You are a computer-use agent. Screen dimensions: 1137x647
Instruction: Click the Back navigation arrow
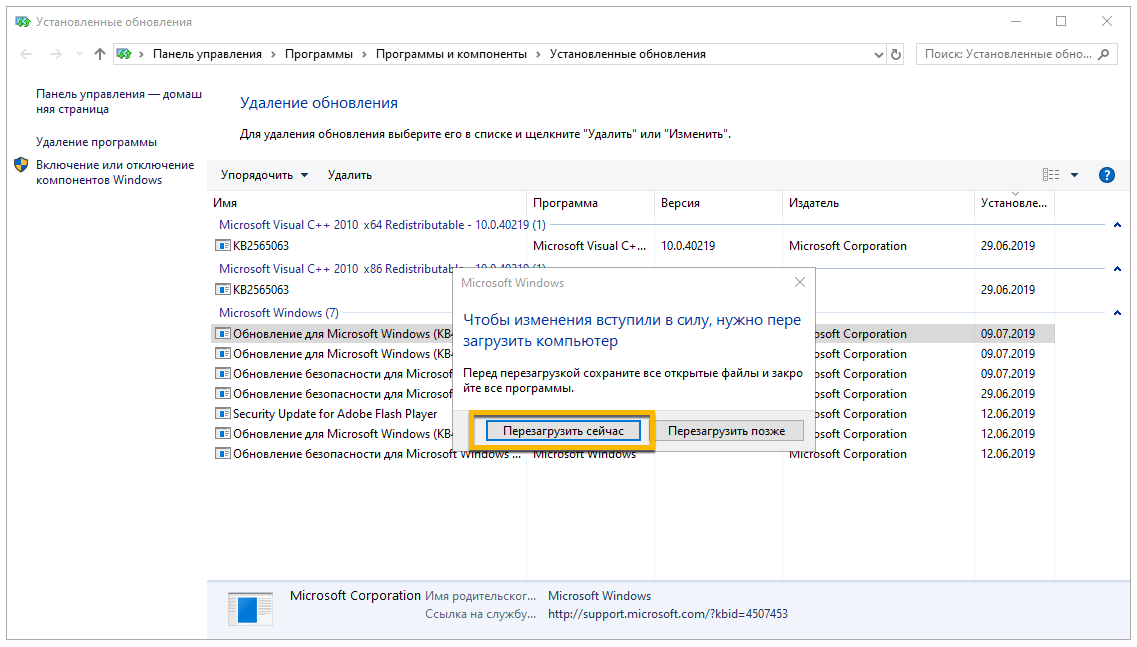tap(27, 54)
